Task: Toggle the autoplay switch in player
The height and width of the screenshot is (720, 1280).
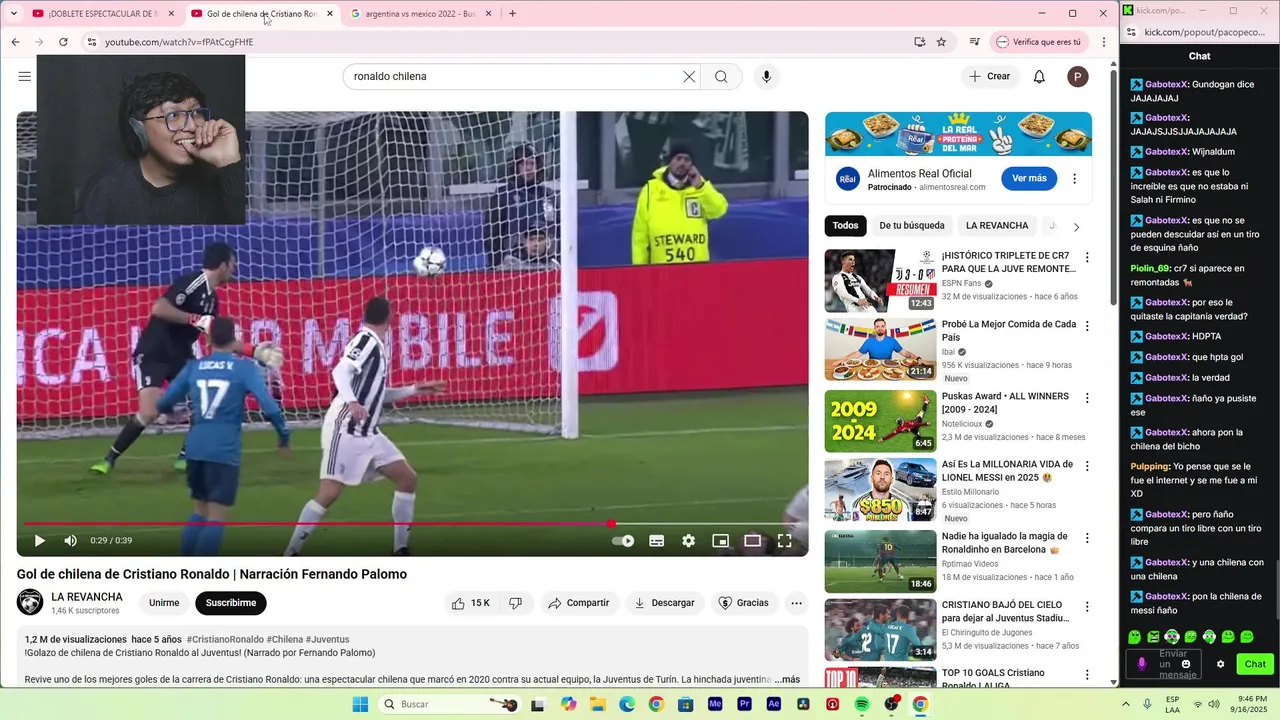Action: coord(623,541)
